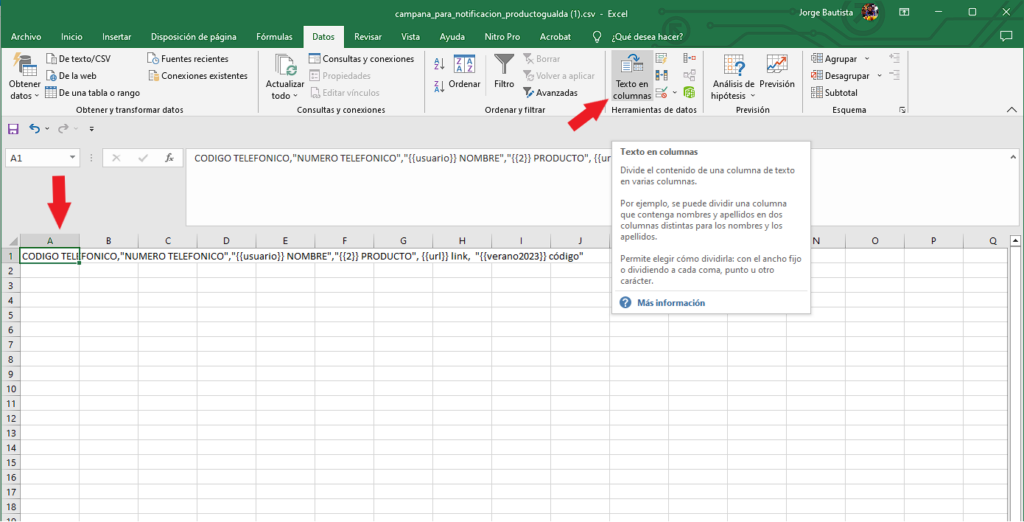Viewport: 1024px width, 522px height.
Task: Click the Avanzadas filter button
Action: (x=550, y=93)
